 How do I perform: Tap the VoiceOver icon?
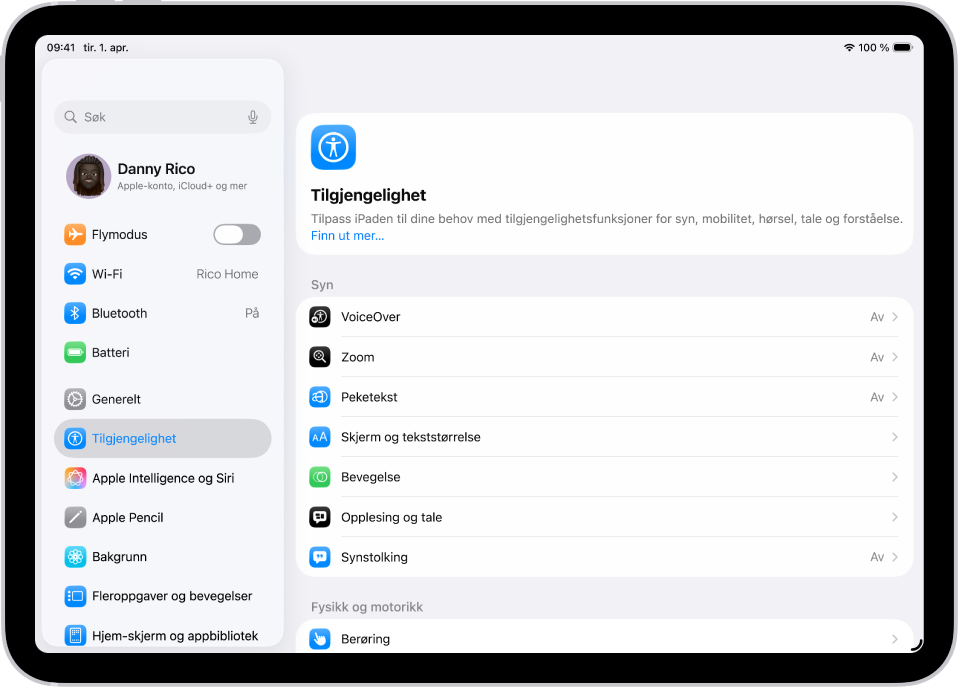click(320, 317)
